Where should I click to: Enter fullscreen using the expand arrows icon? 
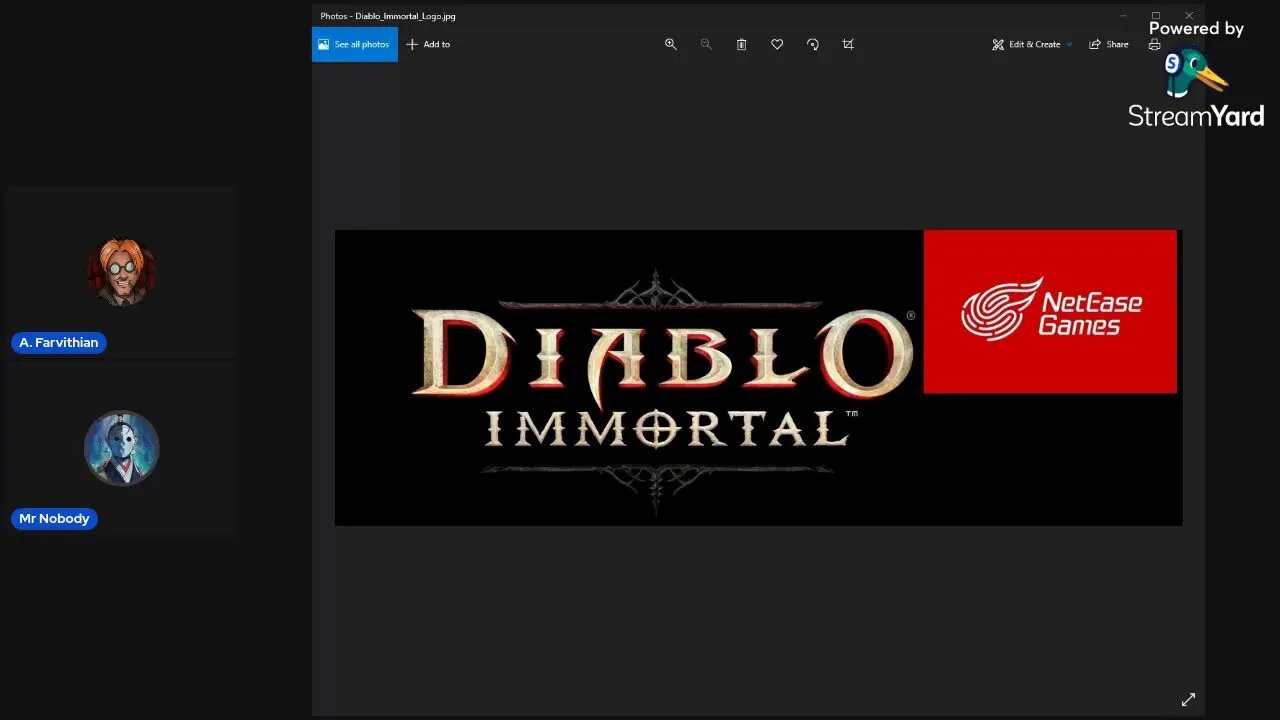[x=1188, y=700]
